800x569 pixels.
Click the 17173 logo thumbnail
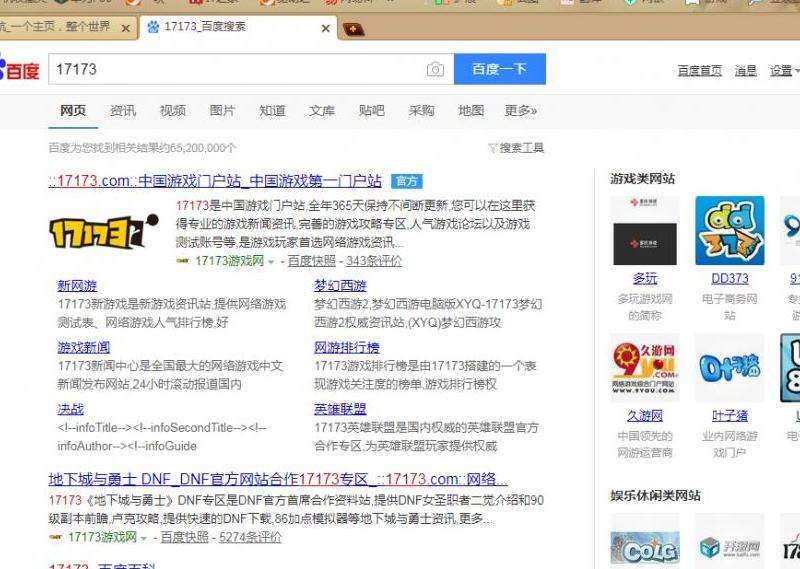[104, 231]
